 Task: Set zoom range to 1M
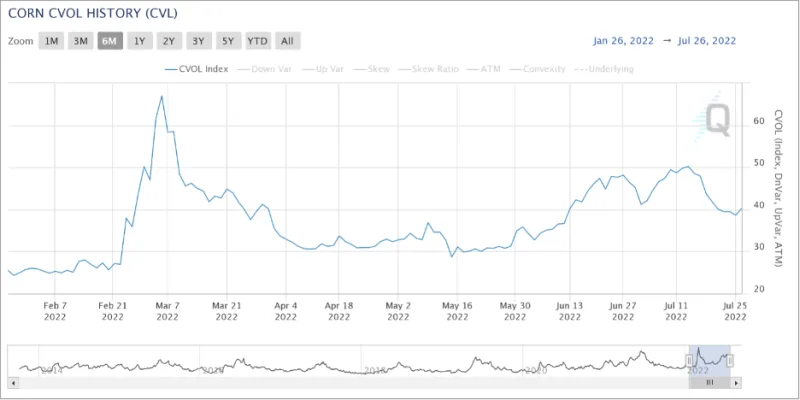tap(51, 41)
